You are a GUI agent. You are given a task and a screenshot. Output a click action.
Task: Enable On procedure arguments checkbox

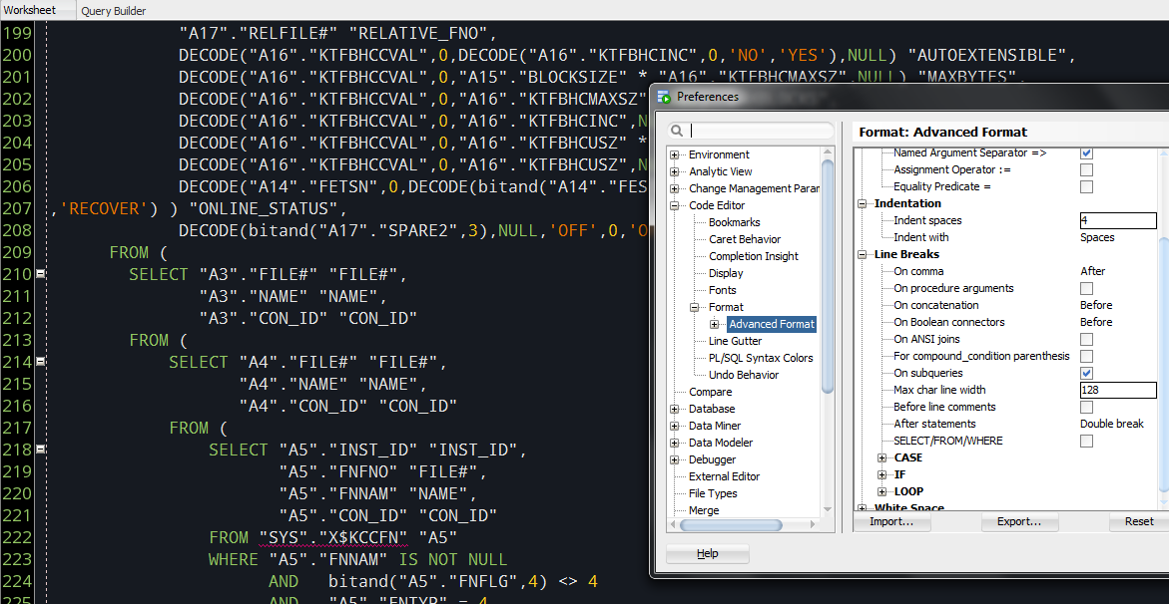[1086, 289]
